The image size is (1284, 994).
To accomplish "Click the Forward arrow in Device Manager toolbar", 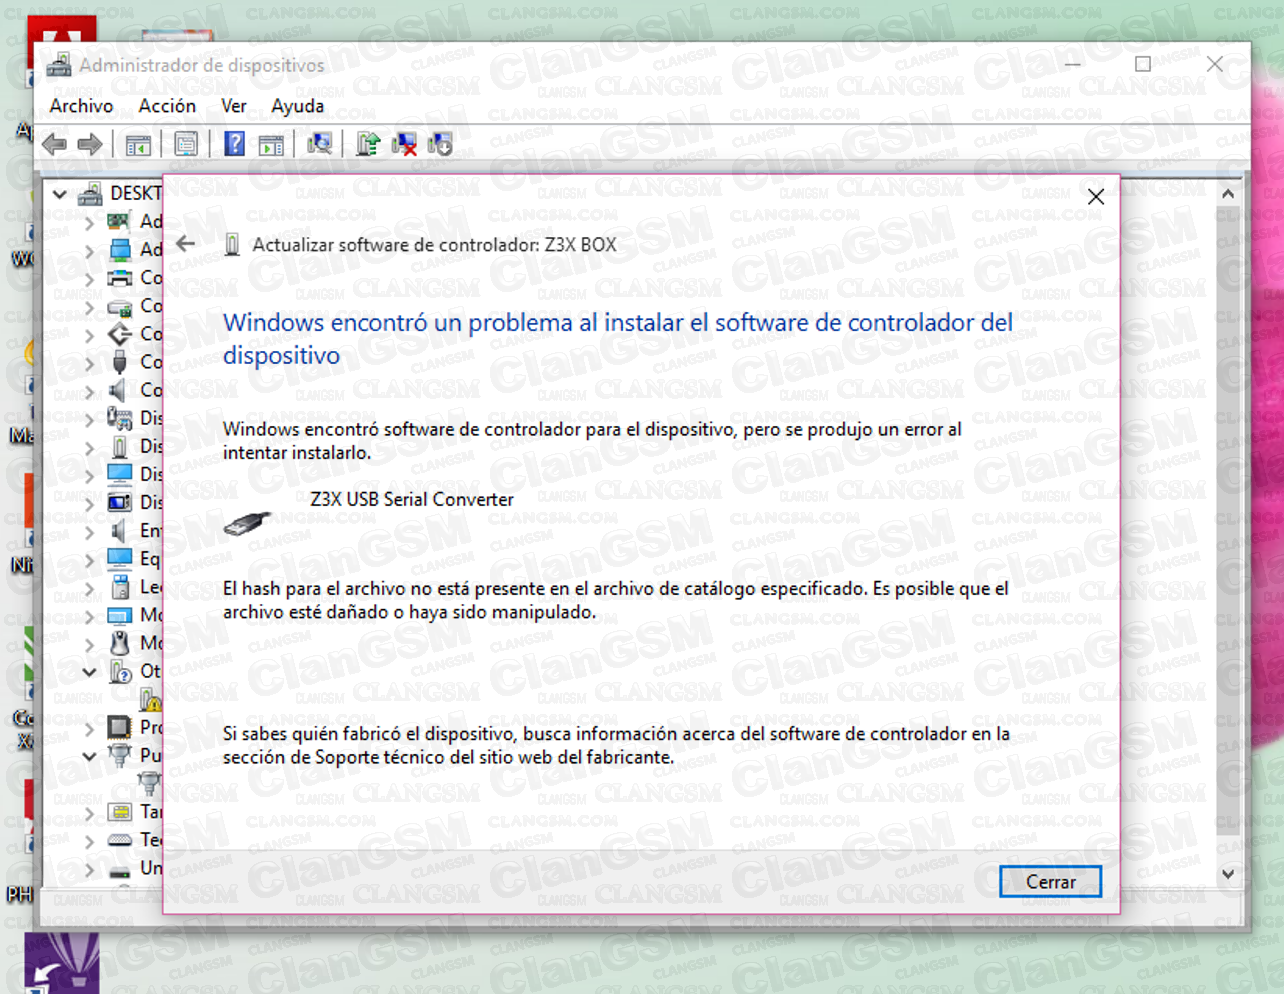I will 90,144.
